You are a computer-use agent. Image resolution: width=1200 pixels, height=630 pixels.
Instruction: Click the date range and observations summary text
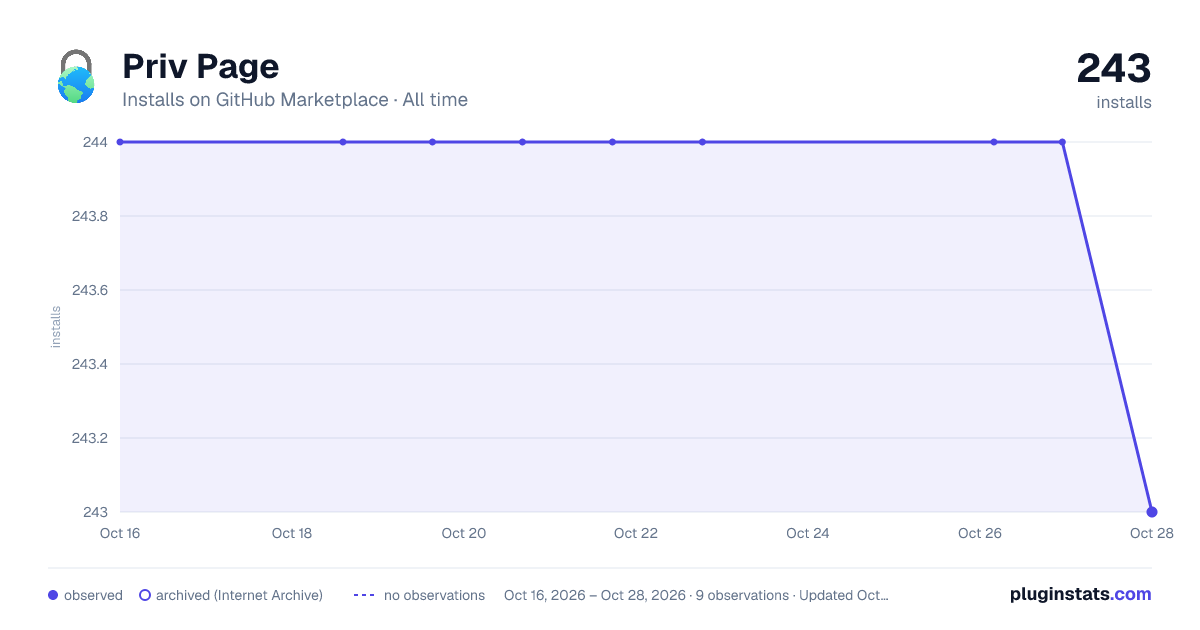click(x=696, y=595)
